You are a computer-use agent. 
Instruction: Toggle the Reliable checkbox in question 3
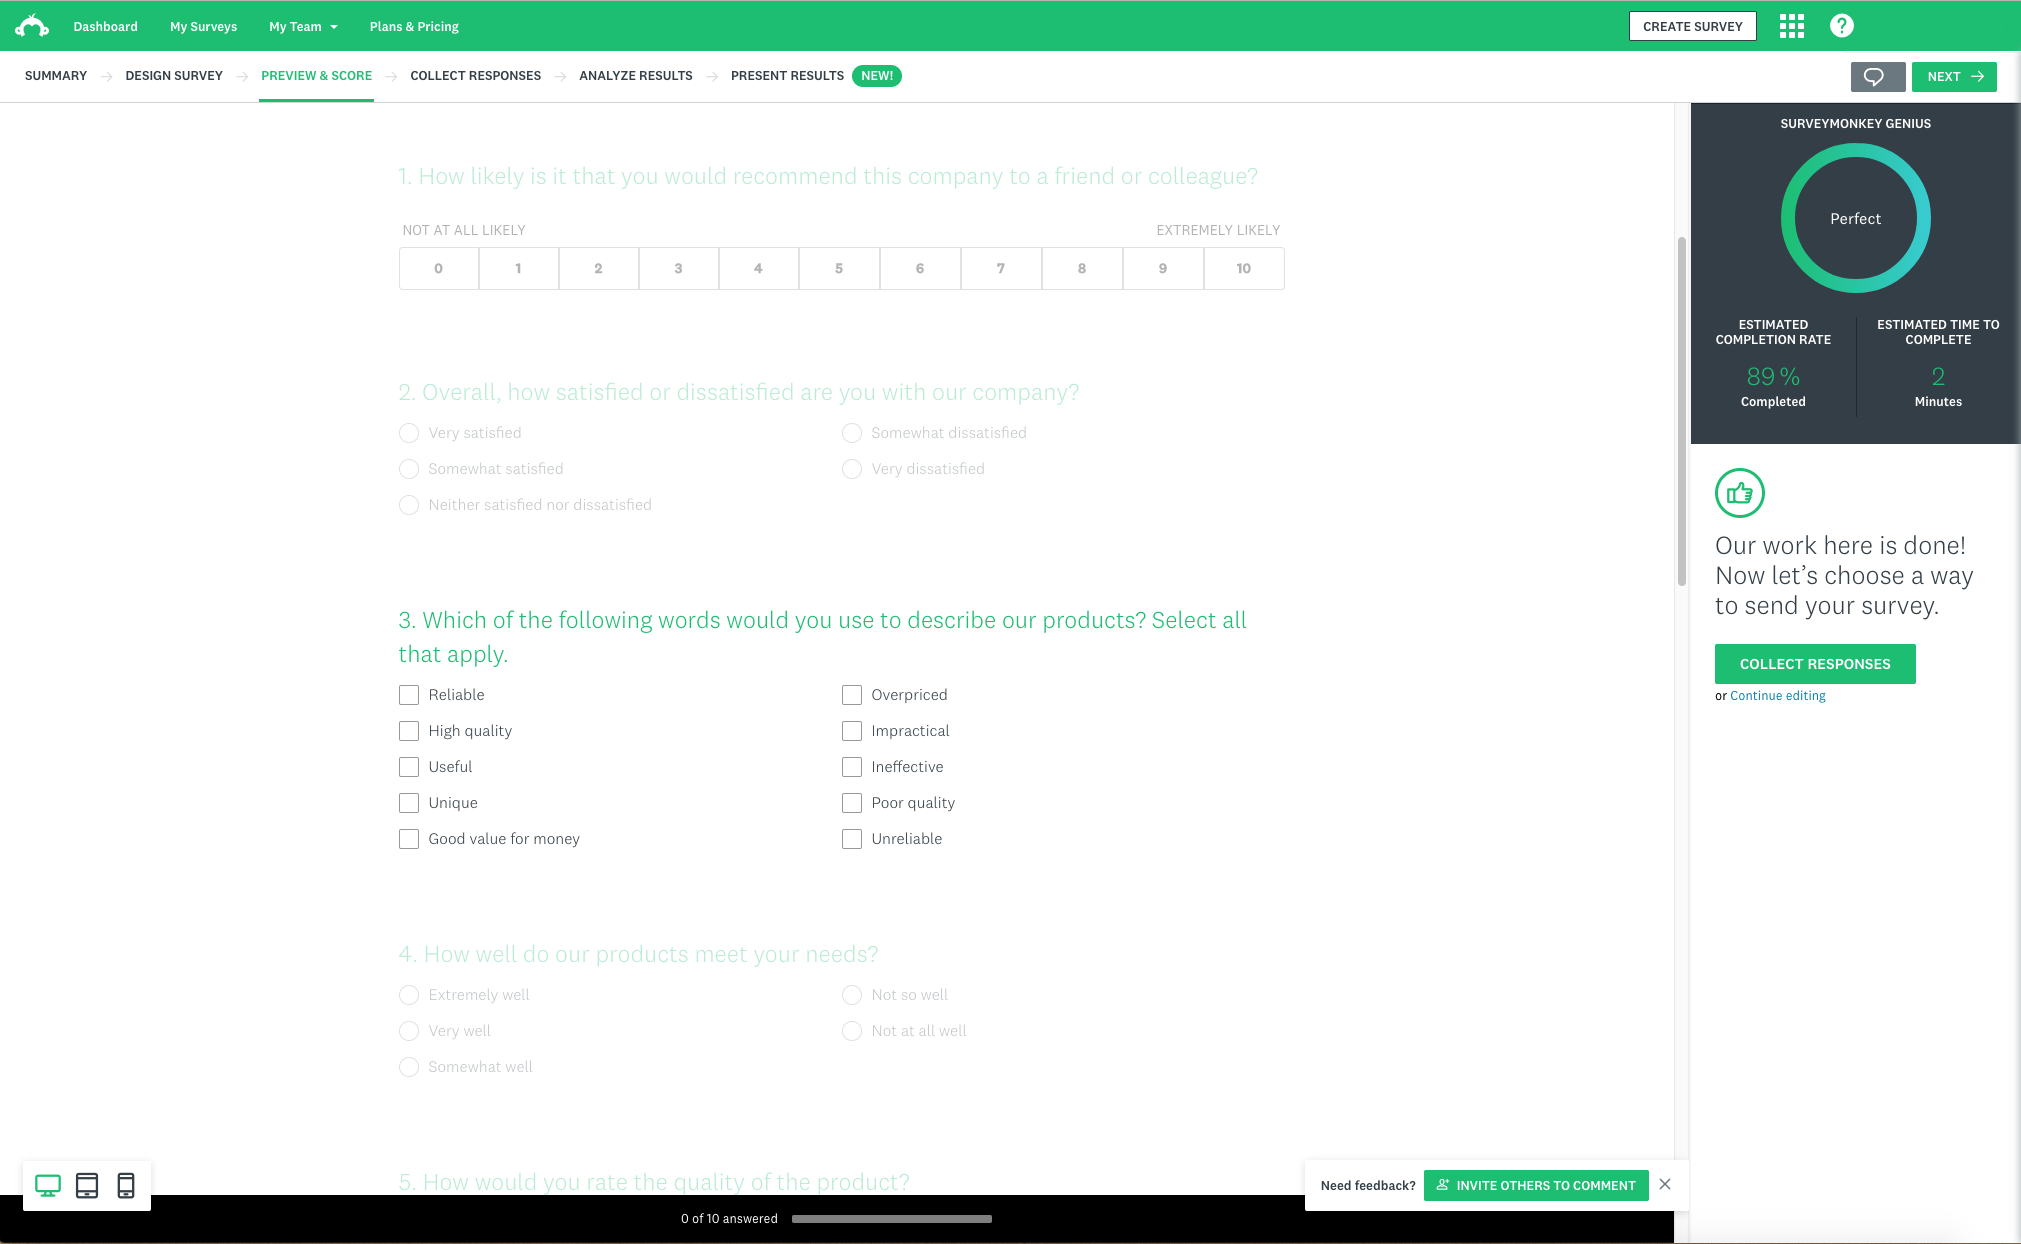[x=409, y=694]
